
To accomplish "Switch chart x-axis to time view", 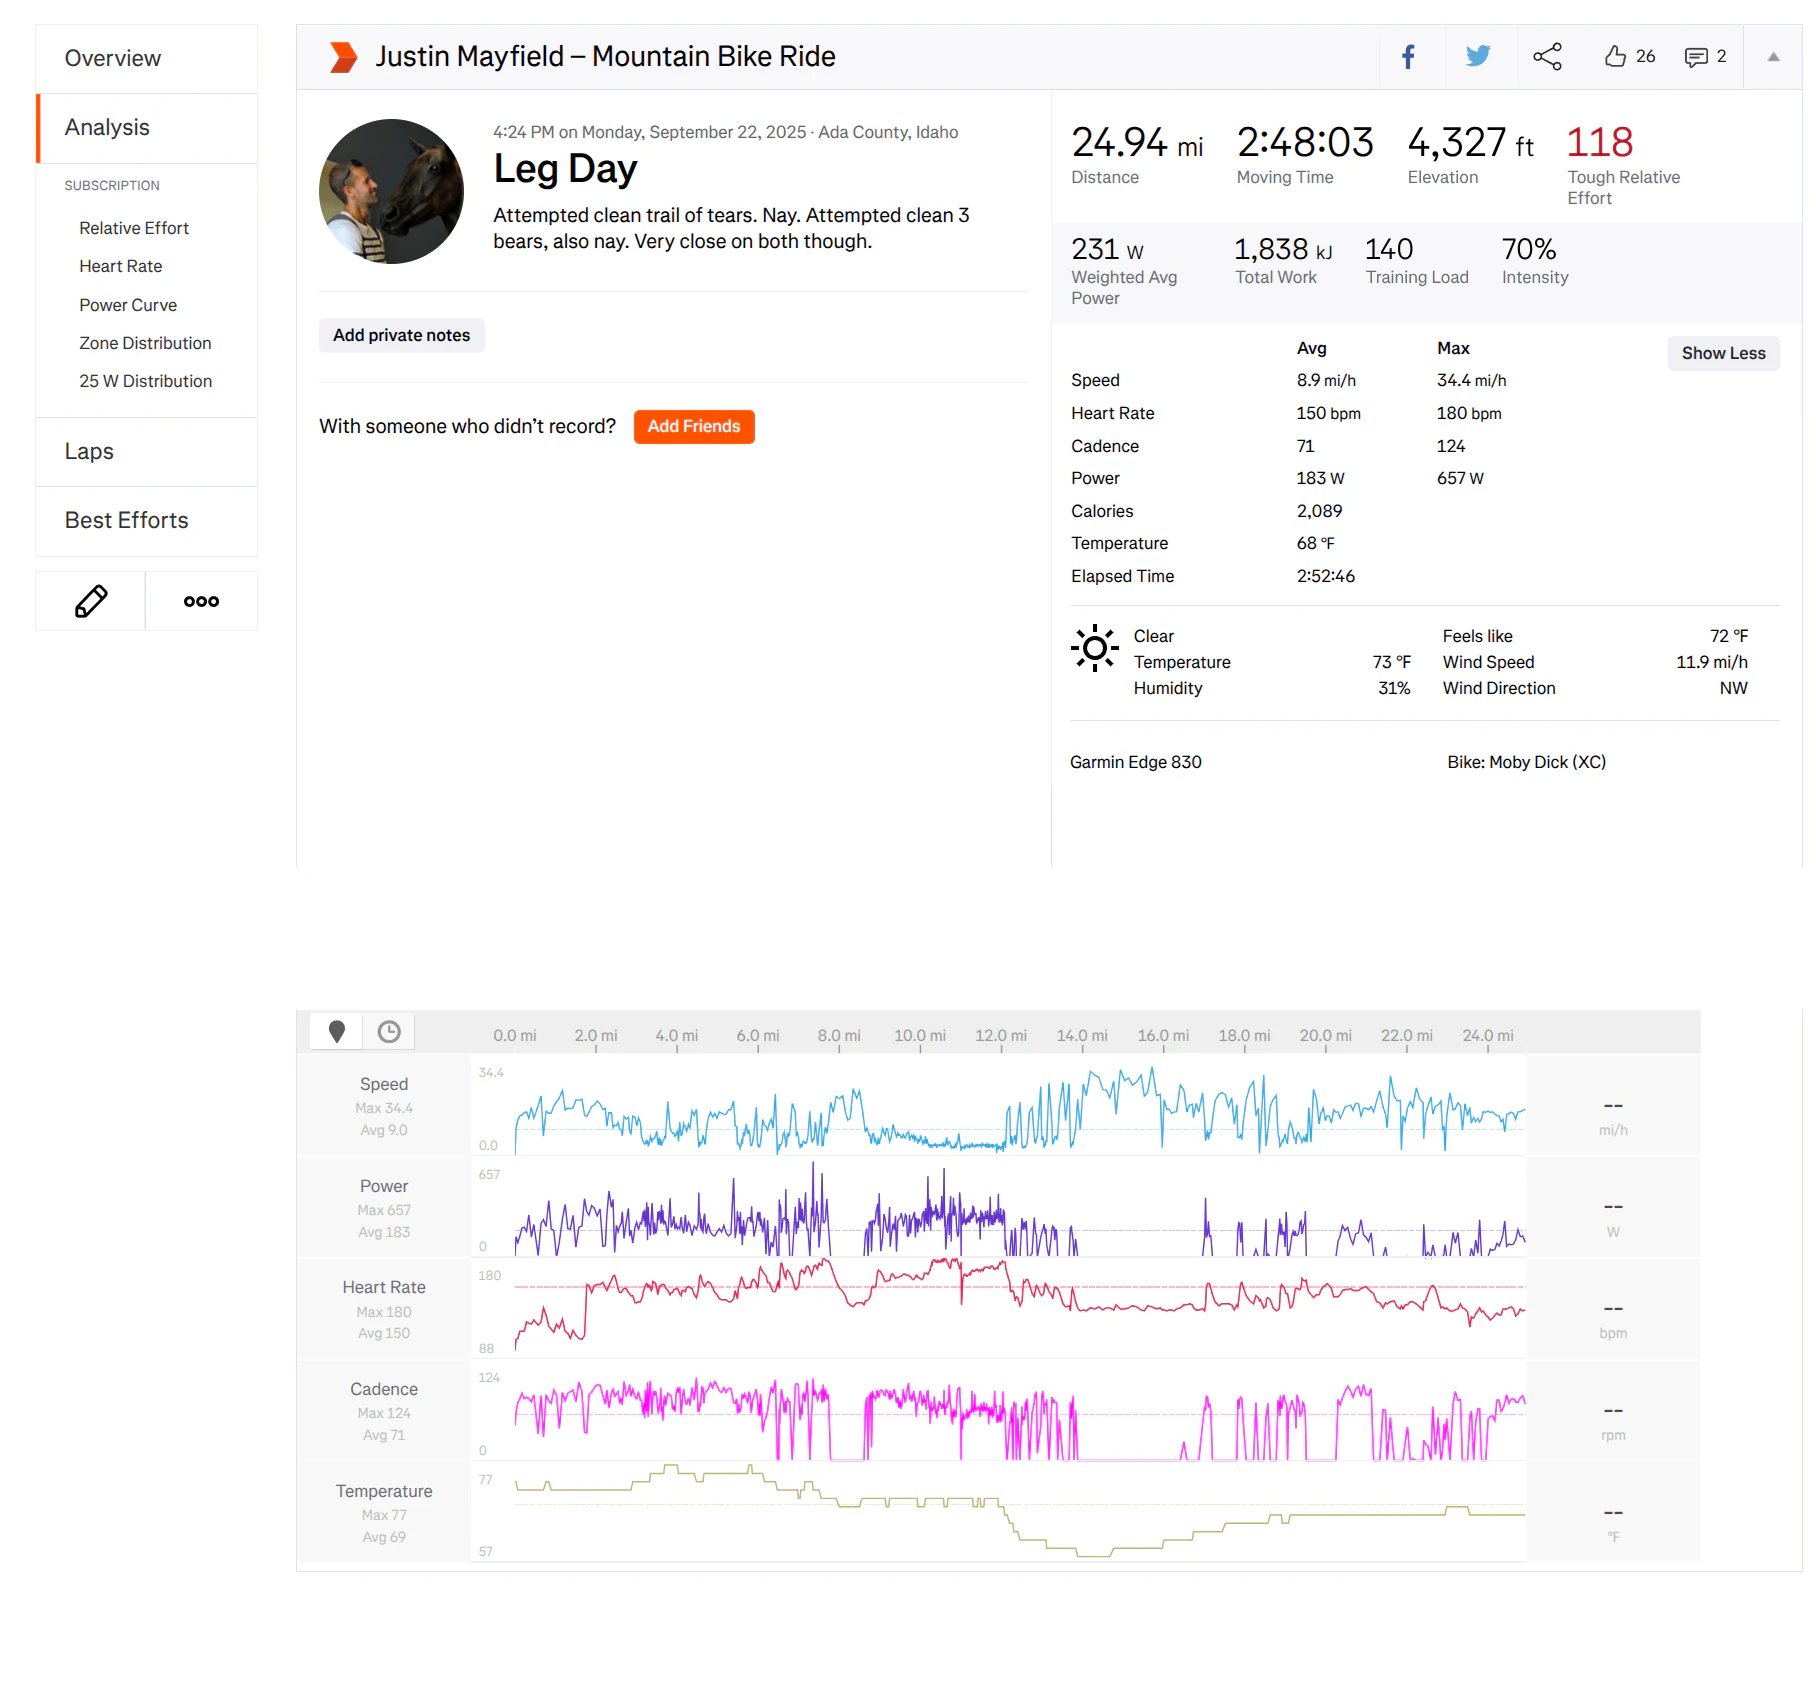I will [x=389, y=1031].
